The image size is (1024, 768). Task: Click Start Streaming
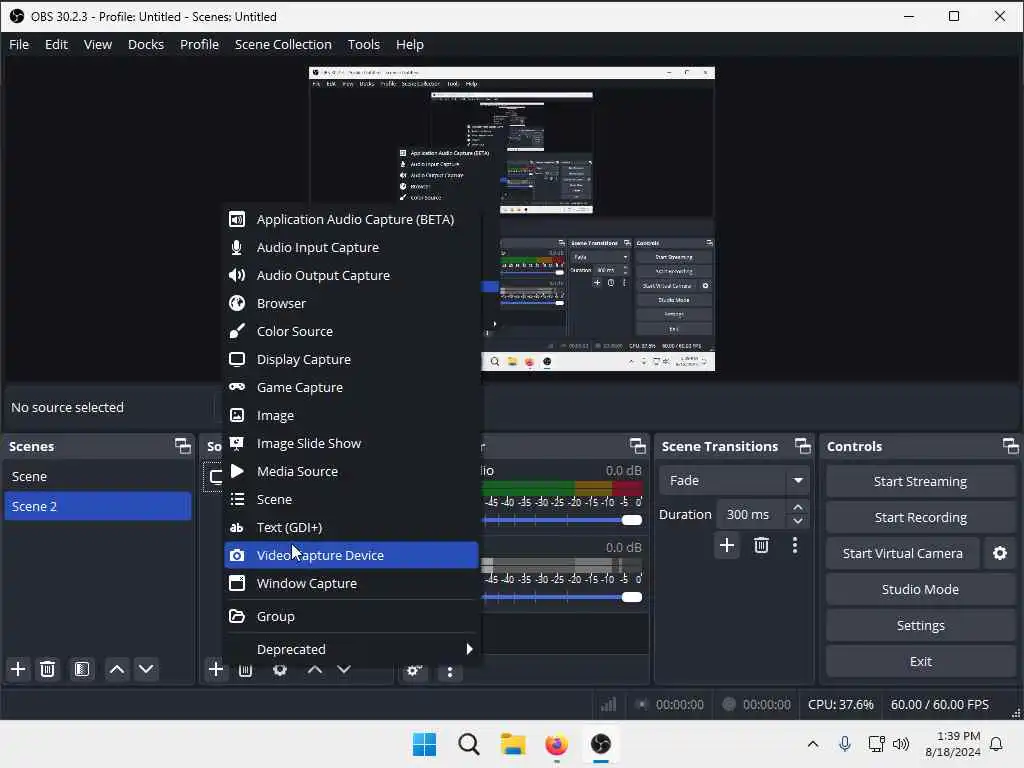pos(920,481)
